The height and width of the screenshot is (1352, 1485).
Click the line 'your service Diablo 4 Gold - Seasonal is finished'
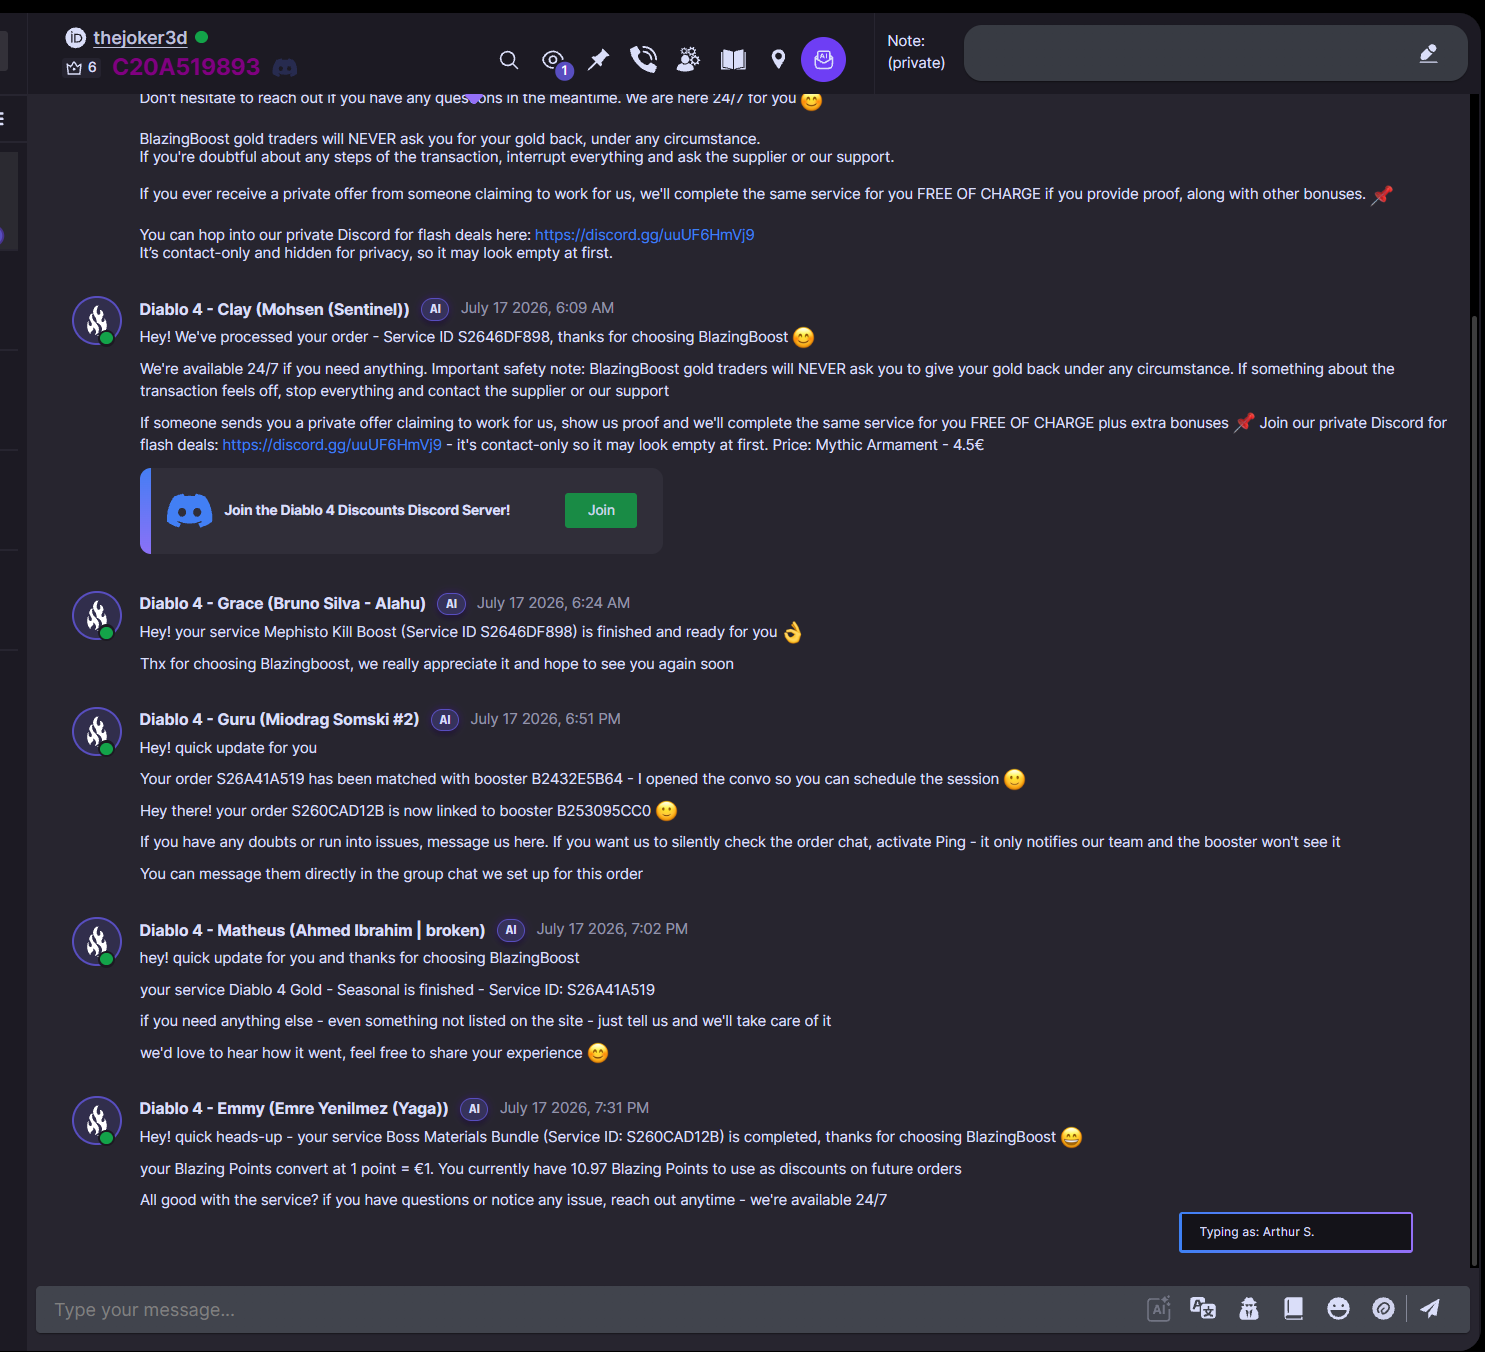point(397,990)
